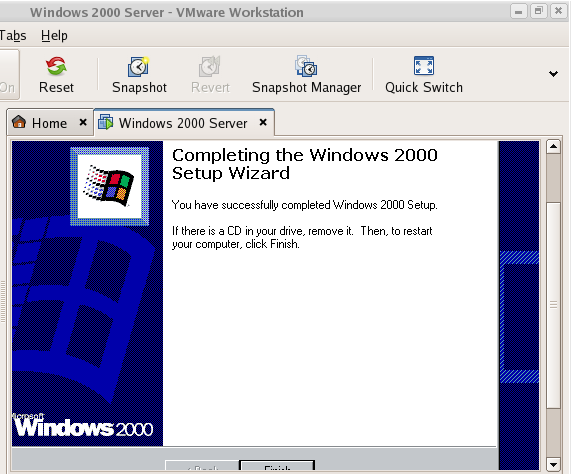Click Finish to restart the computer
Image resolution: width=571 pixels, height=474 pixels.
(277, 467)
